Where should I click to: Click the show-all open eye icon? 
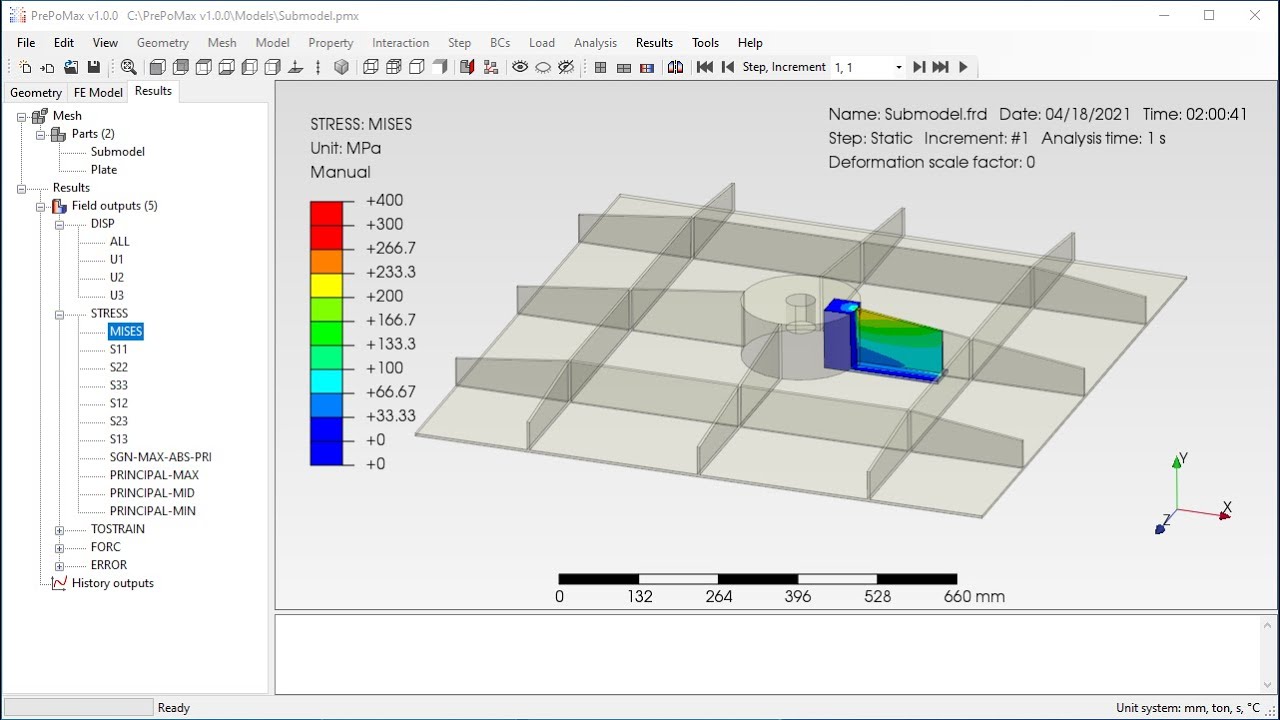[520, 67]
